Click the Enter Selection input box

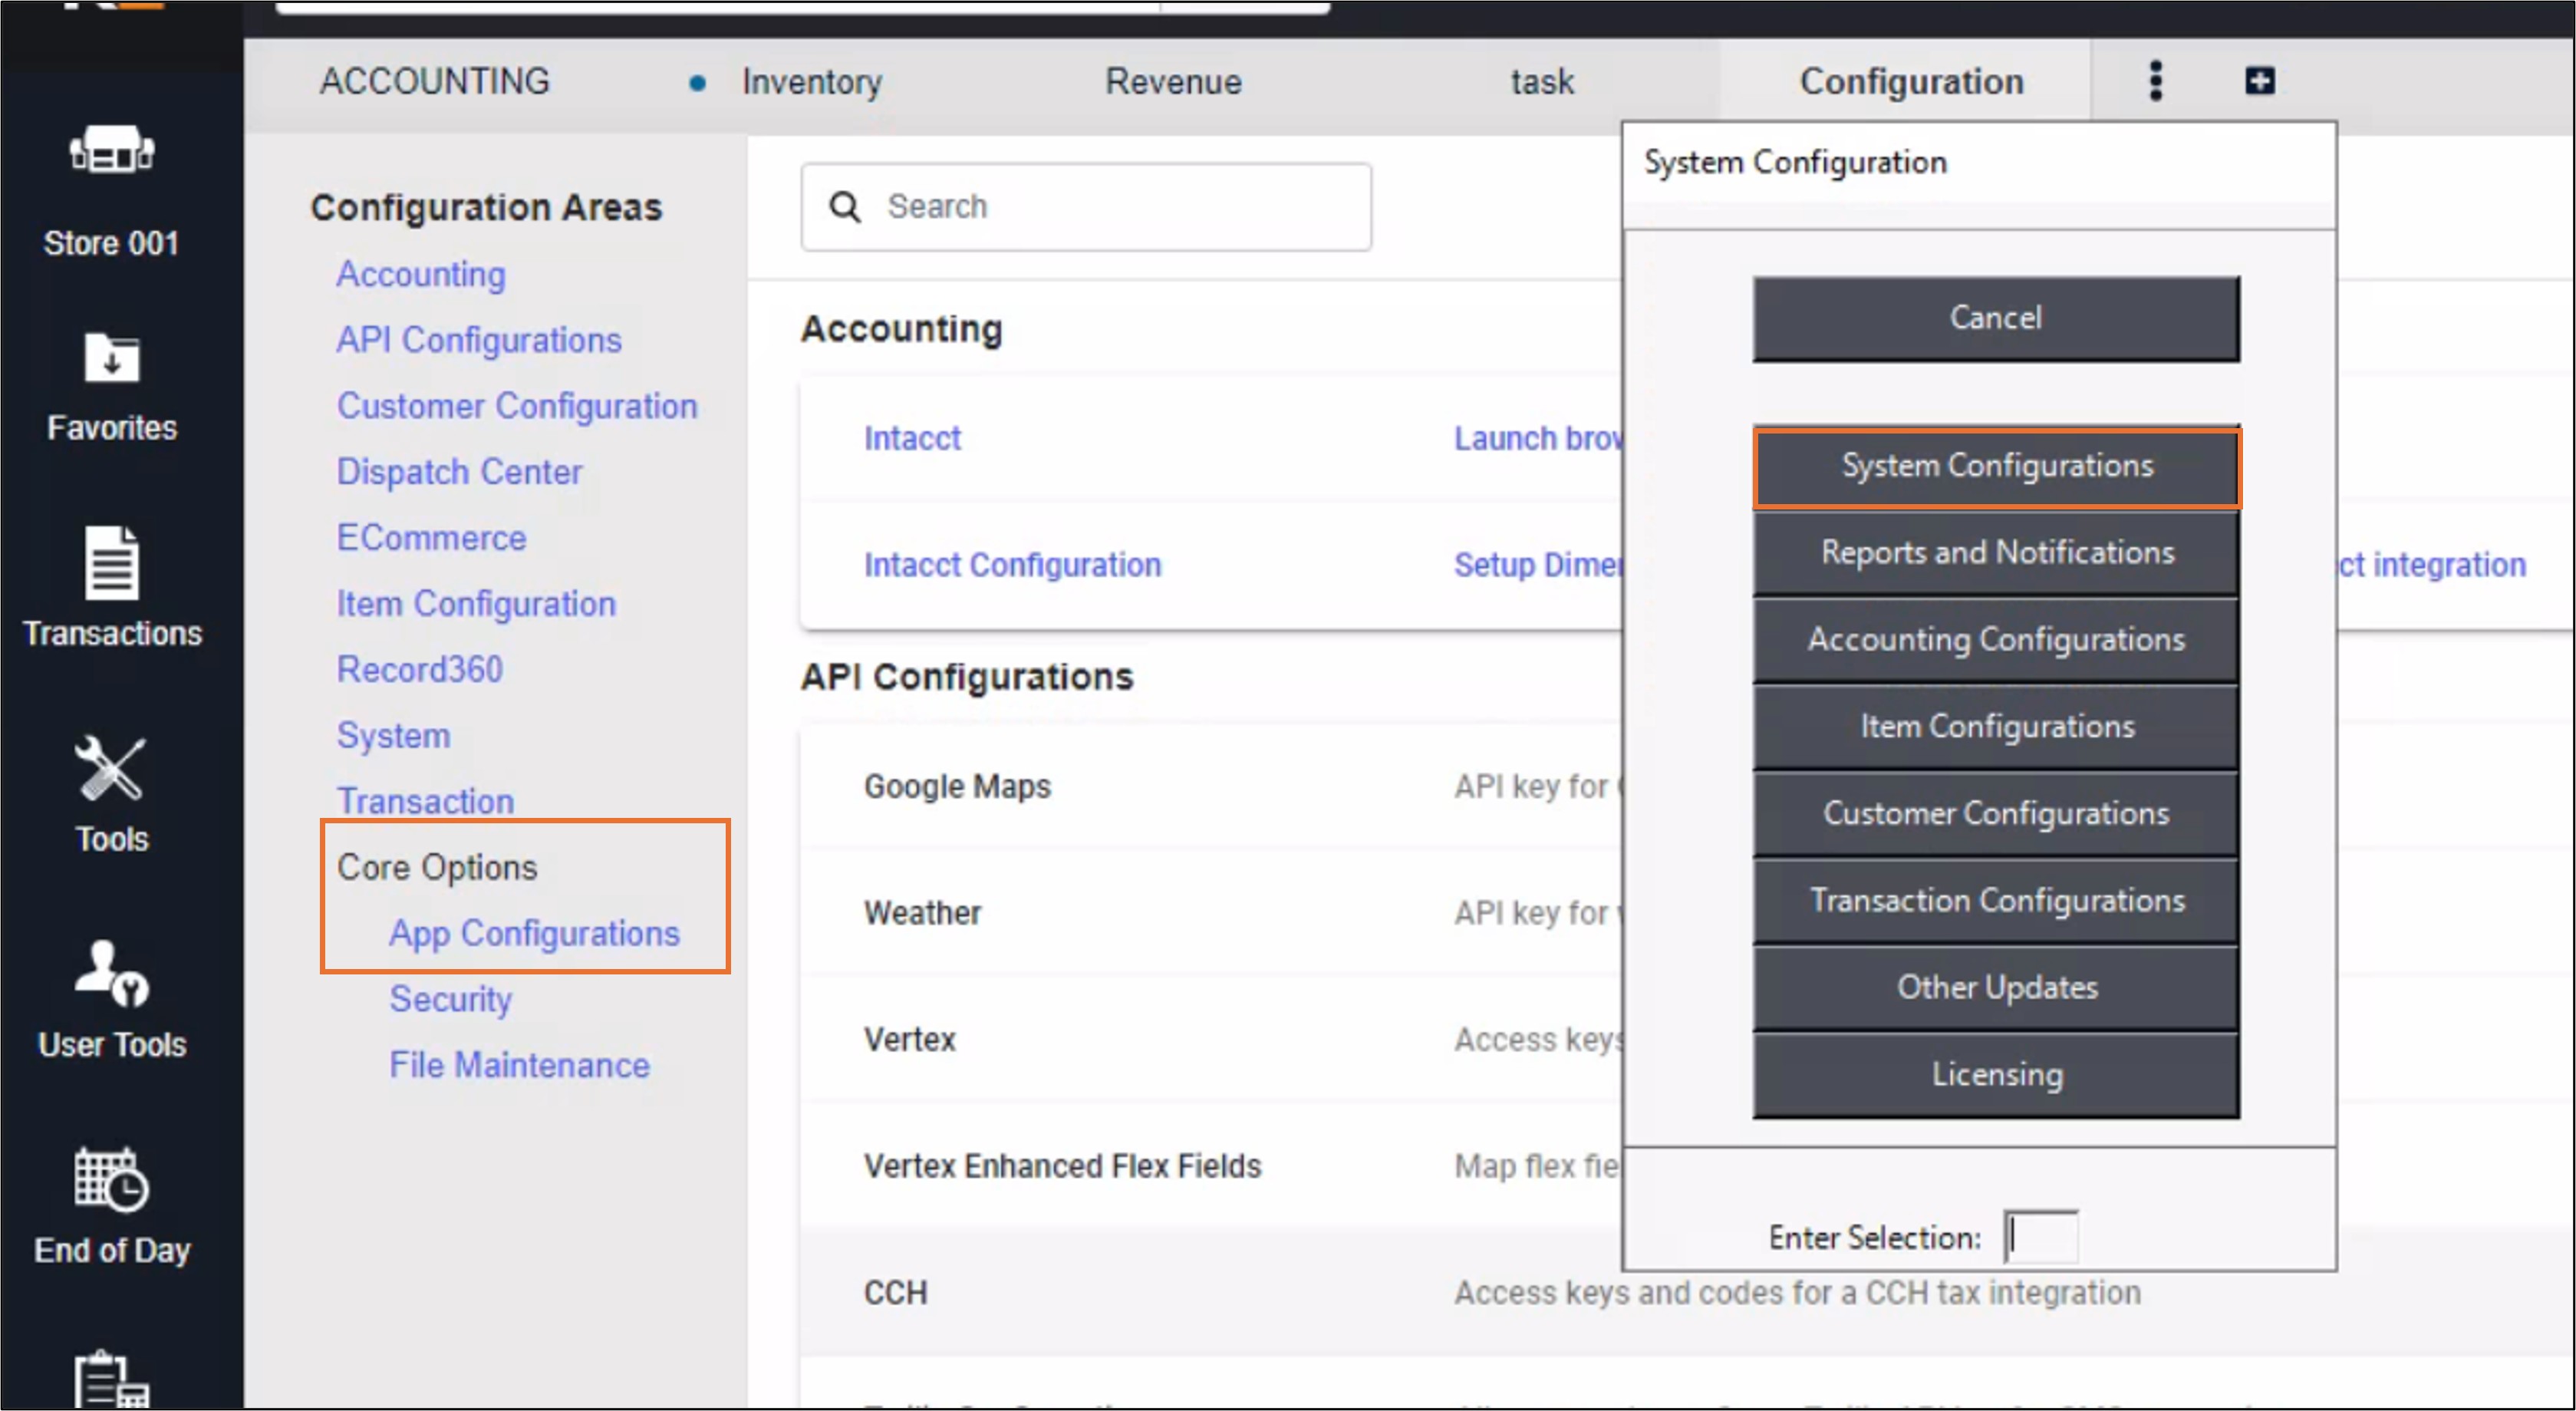[x=2041, y=1237]
